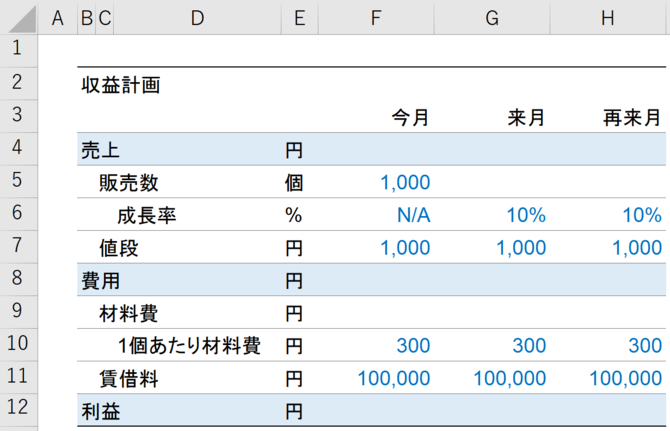Click the 収益計画 title cell
Image resolution: width=670 pixels, height=431 pixels.
(x=121, y=85)
